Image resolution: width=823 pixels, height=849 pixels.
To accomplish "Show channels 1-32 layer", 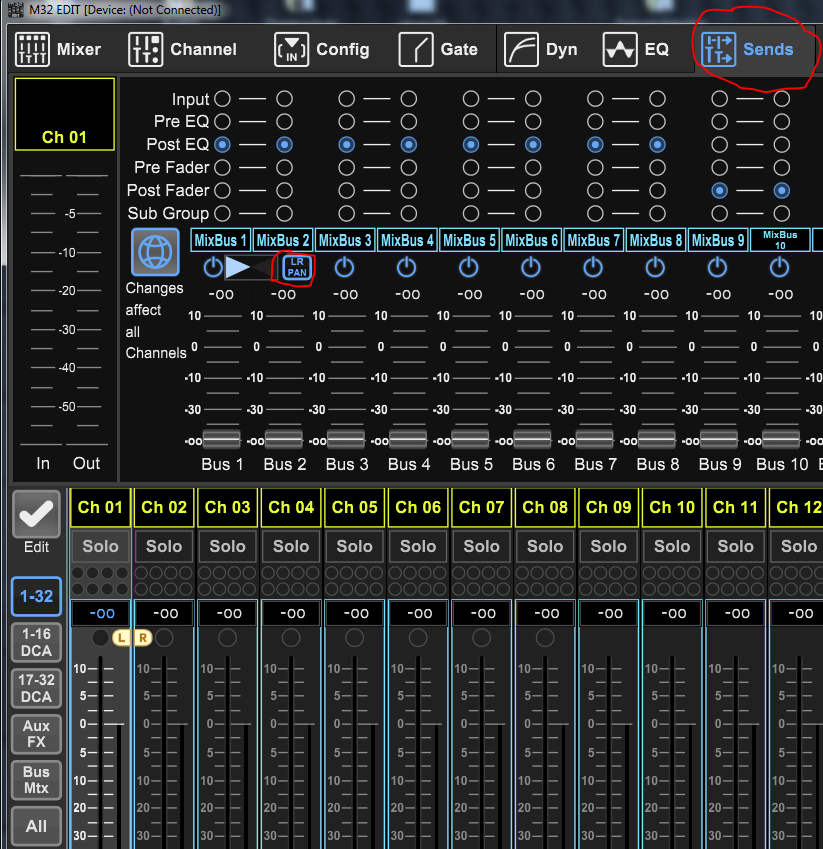I will pyautogui.click(x=36, y=597).
